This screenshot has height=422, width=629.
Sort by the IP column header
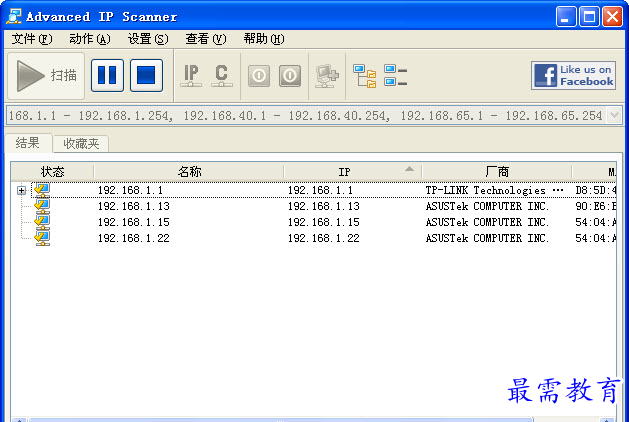tap(353, 172)
